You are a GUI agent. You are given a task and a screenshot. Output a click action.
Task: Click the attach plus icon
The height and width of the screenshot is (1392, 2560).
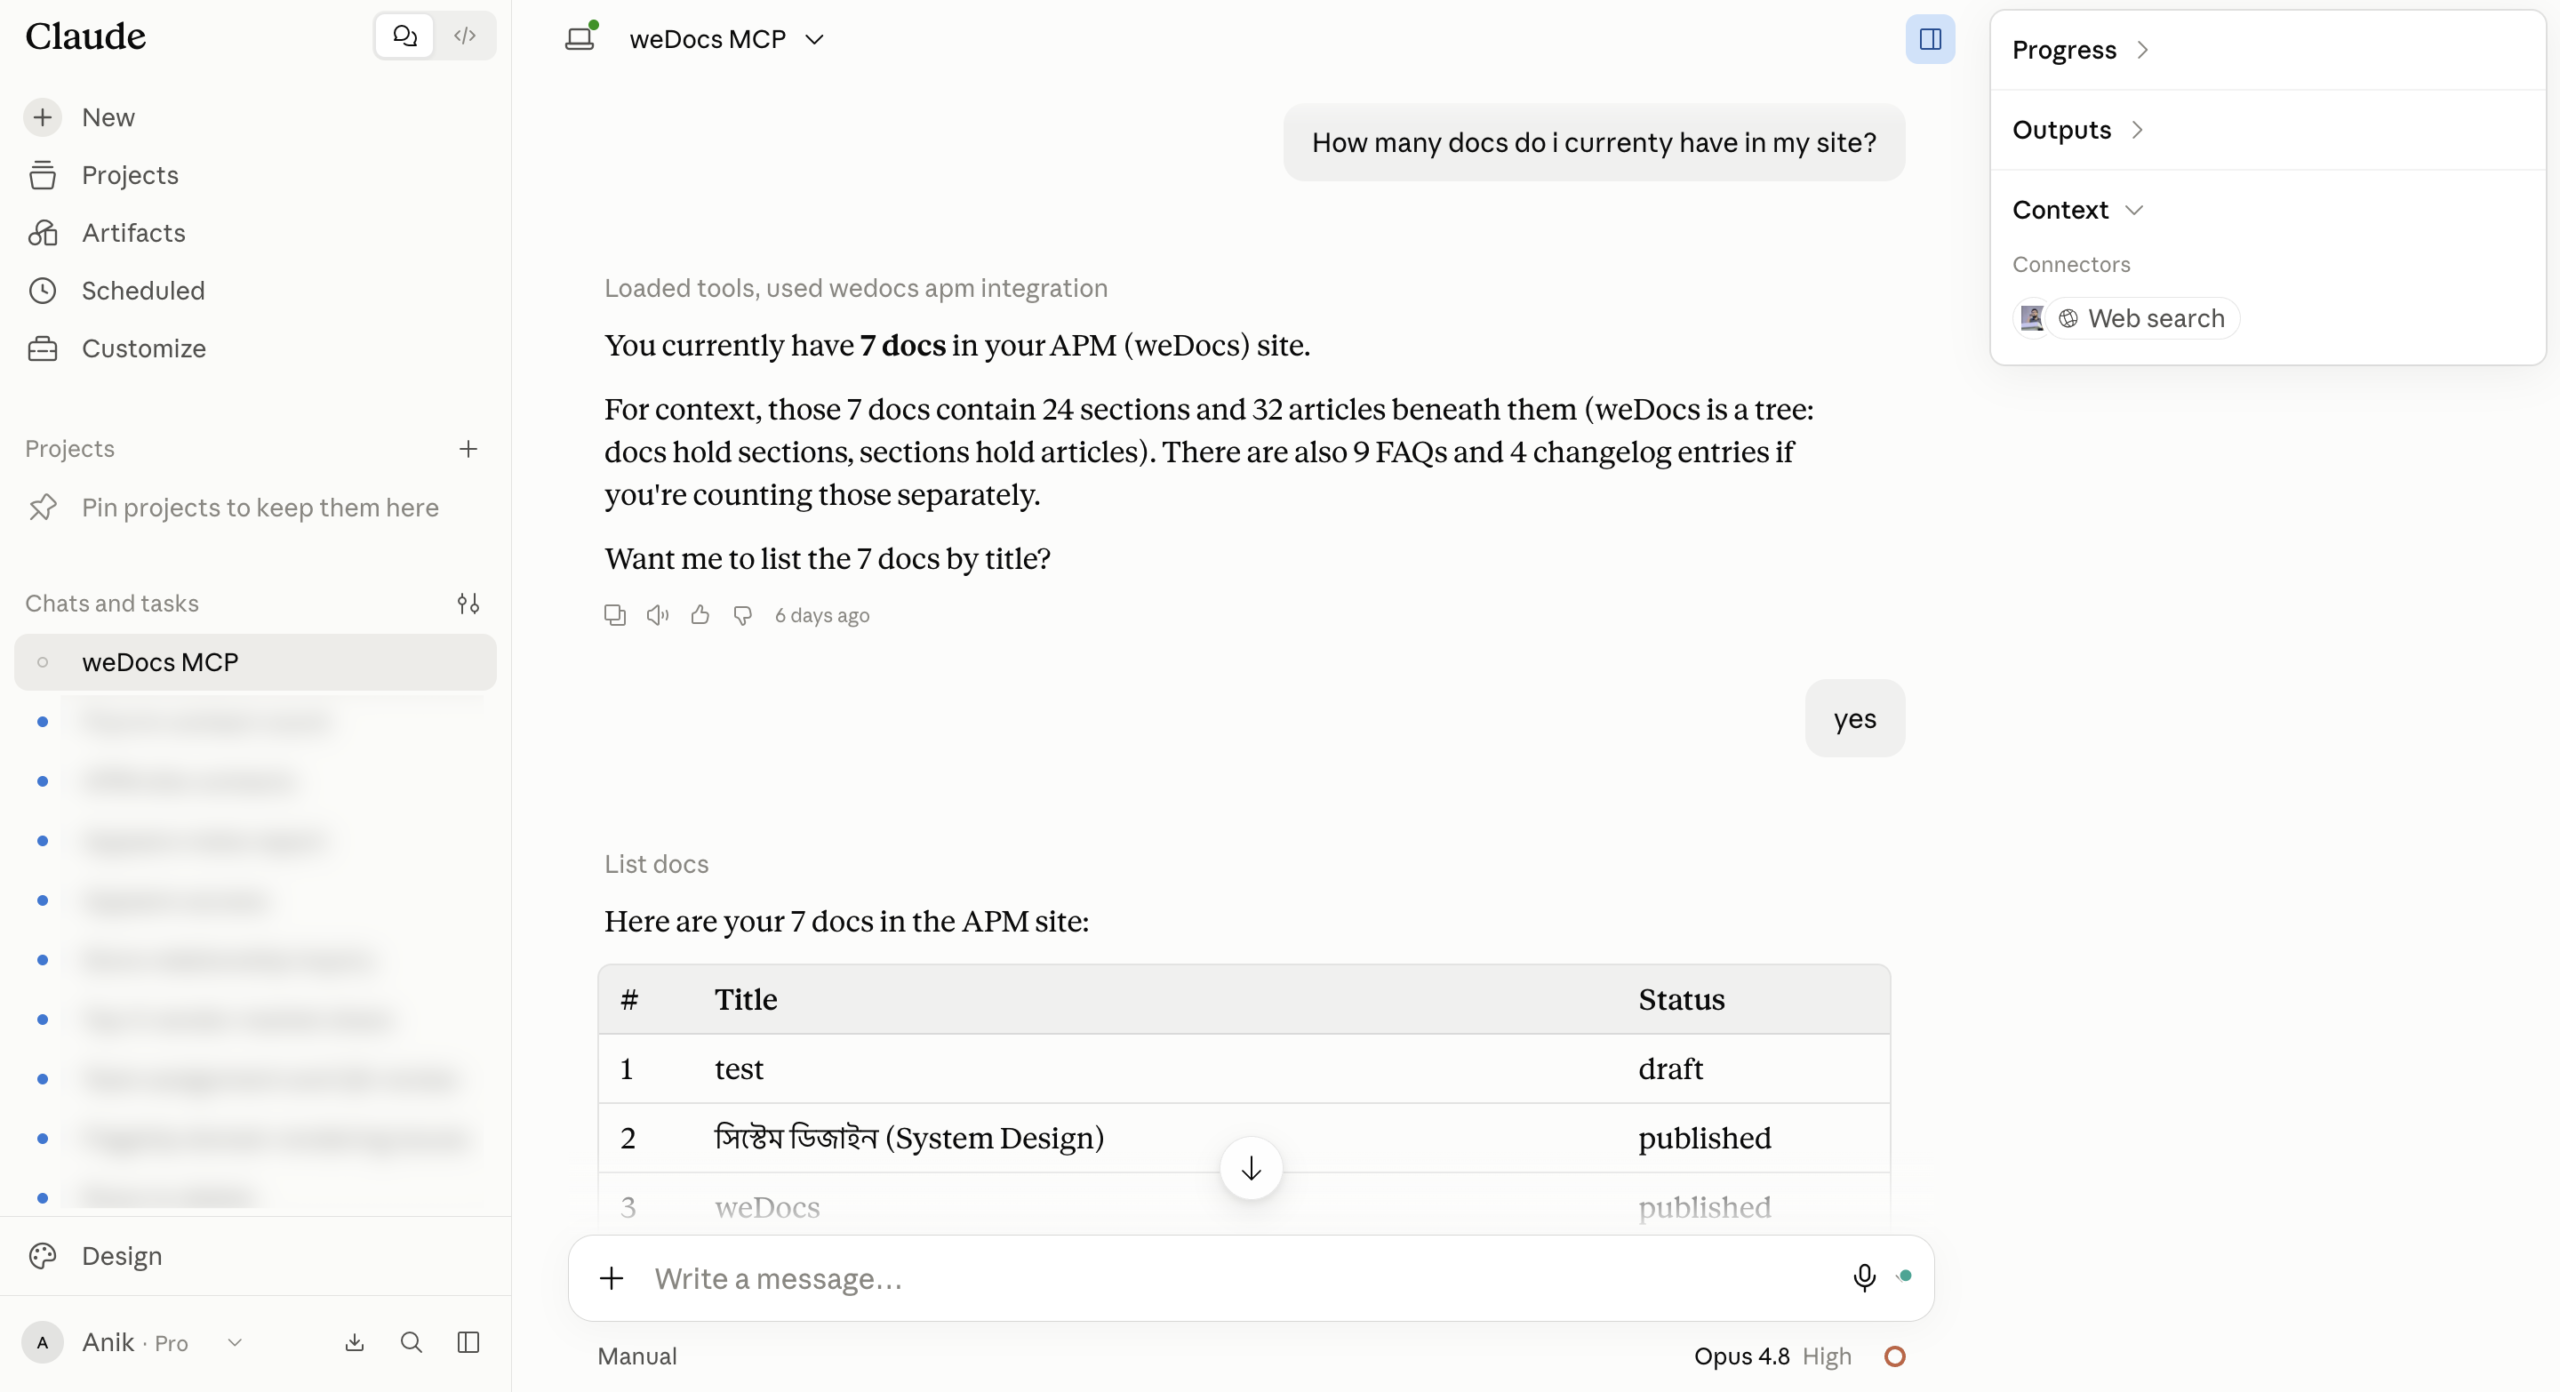pyautogui.click(x=611, y=1278)
